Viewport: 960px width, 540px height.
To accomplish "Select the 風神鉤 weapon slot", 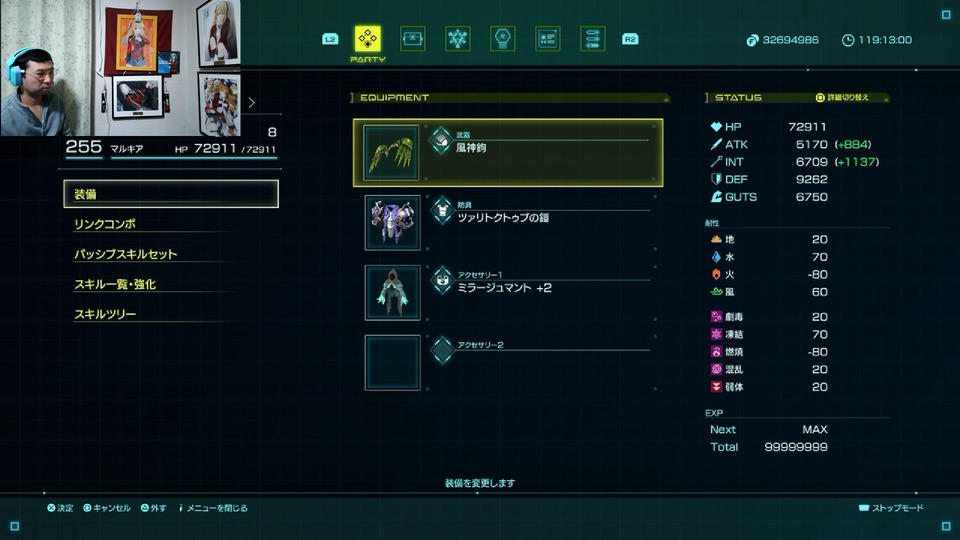I will 508,152.
